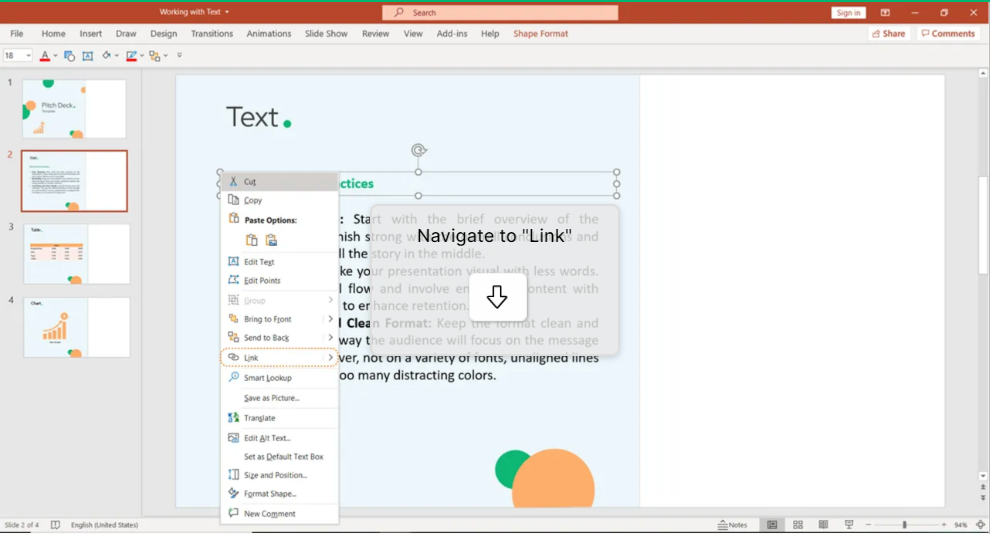This screenshot has height=534, width=990.
Task: Open Reading View from status bar
Action: coord(823,525)
